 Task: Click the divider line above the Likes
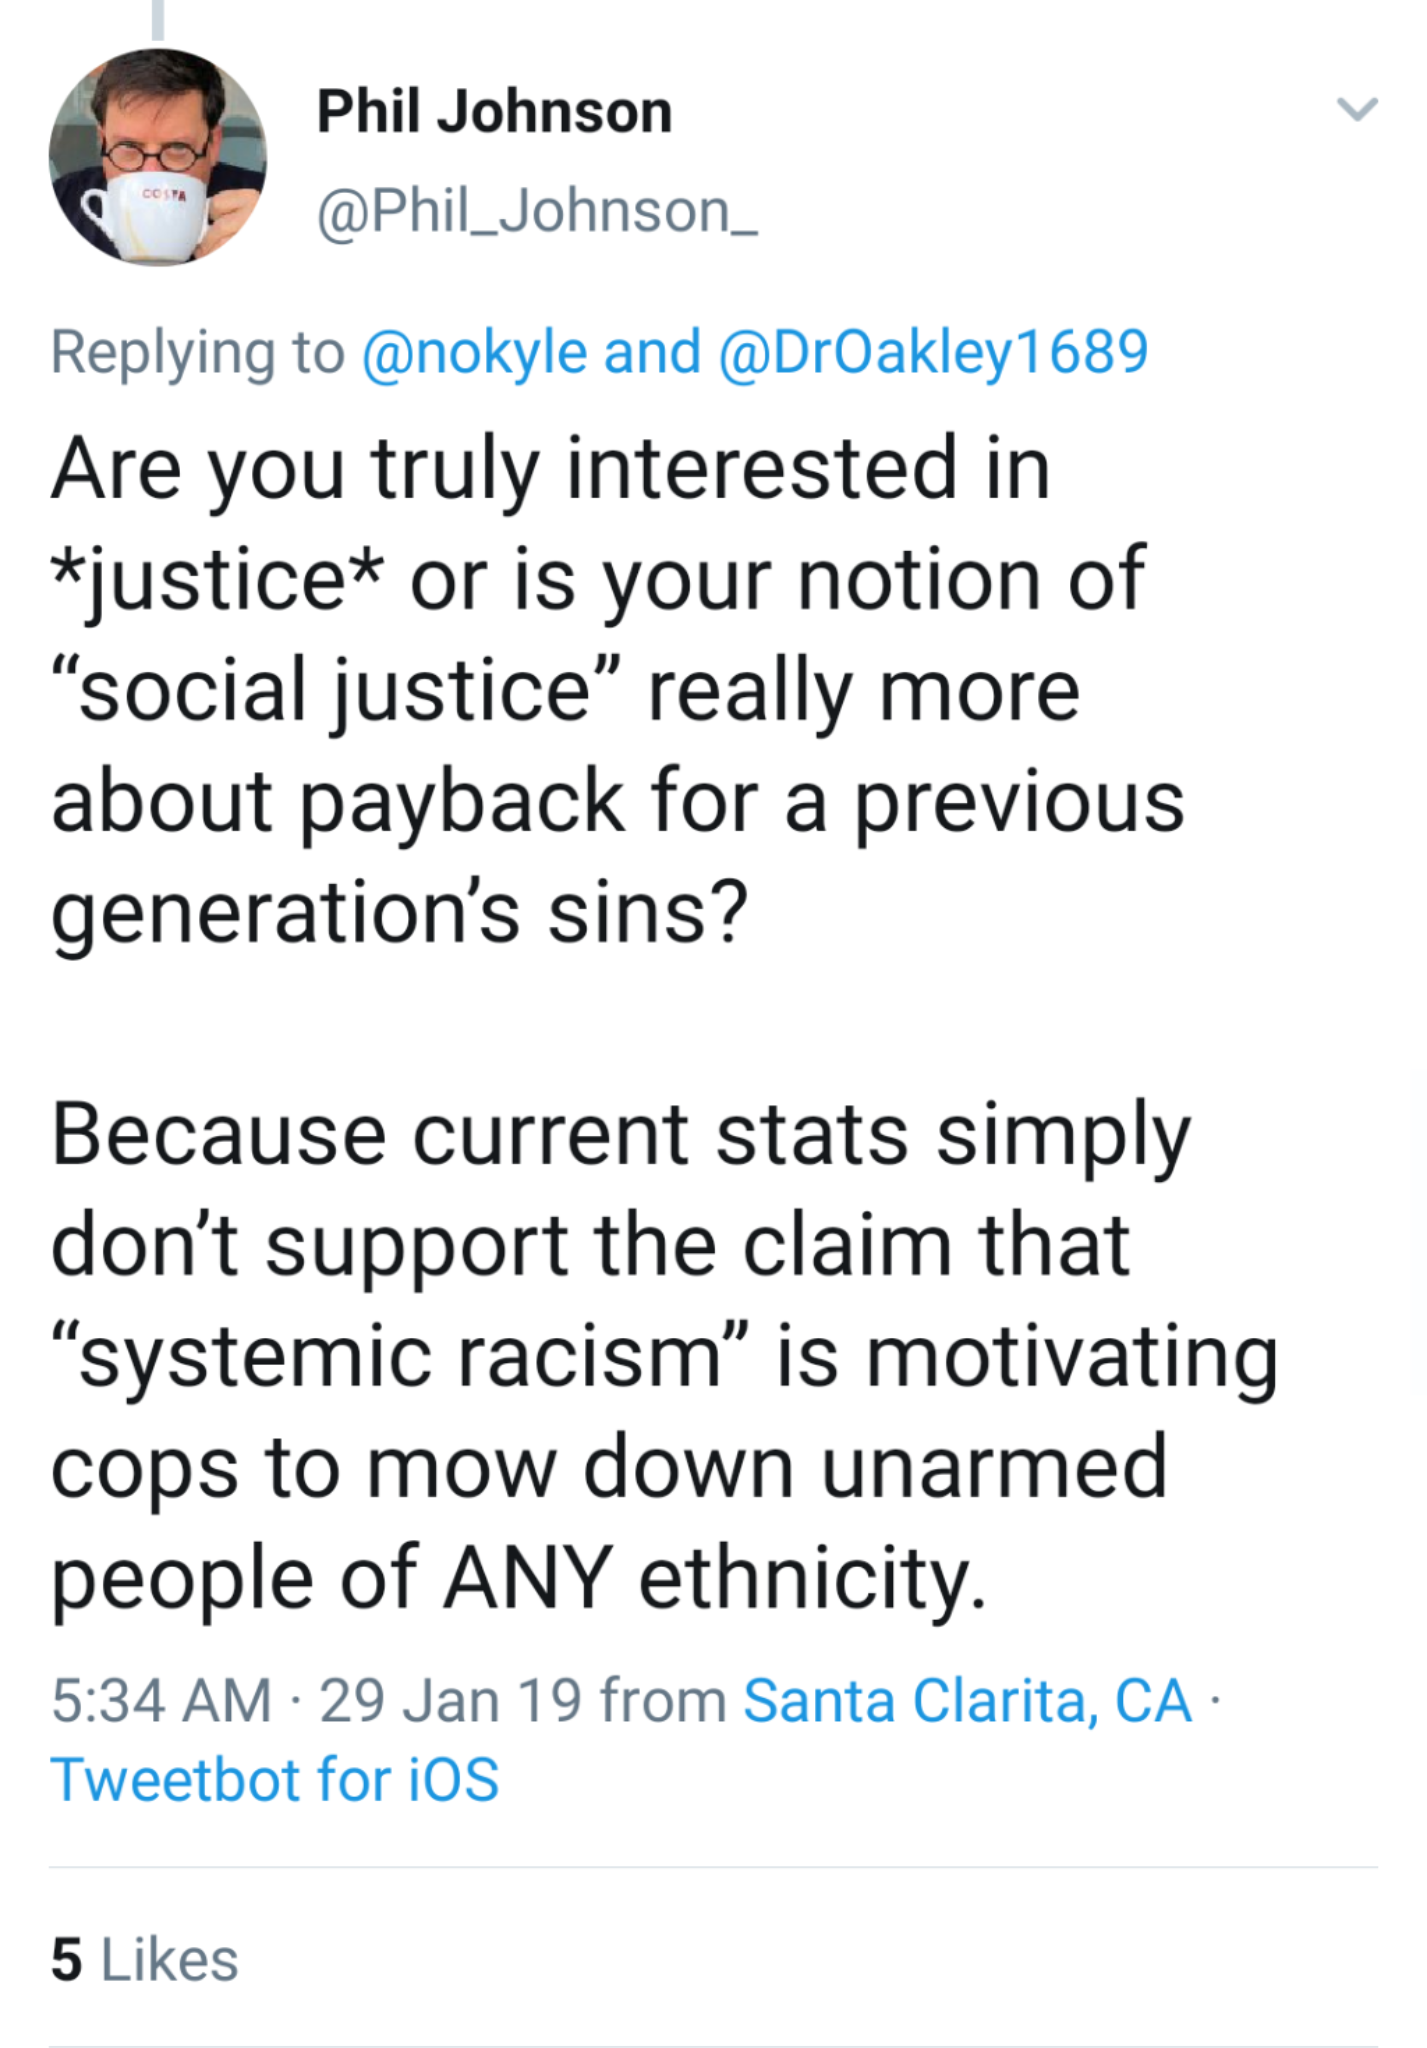(713, 1866)
